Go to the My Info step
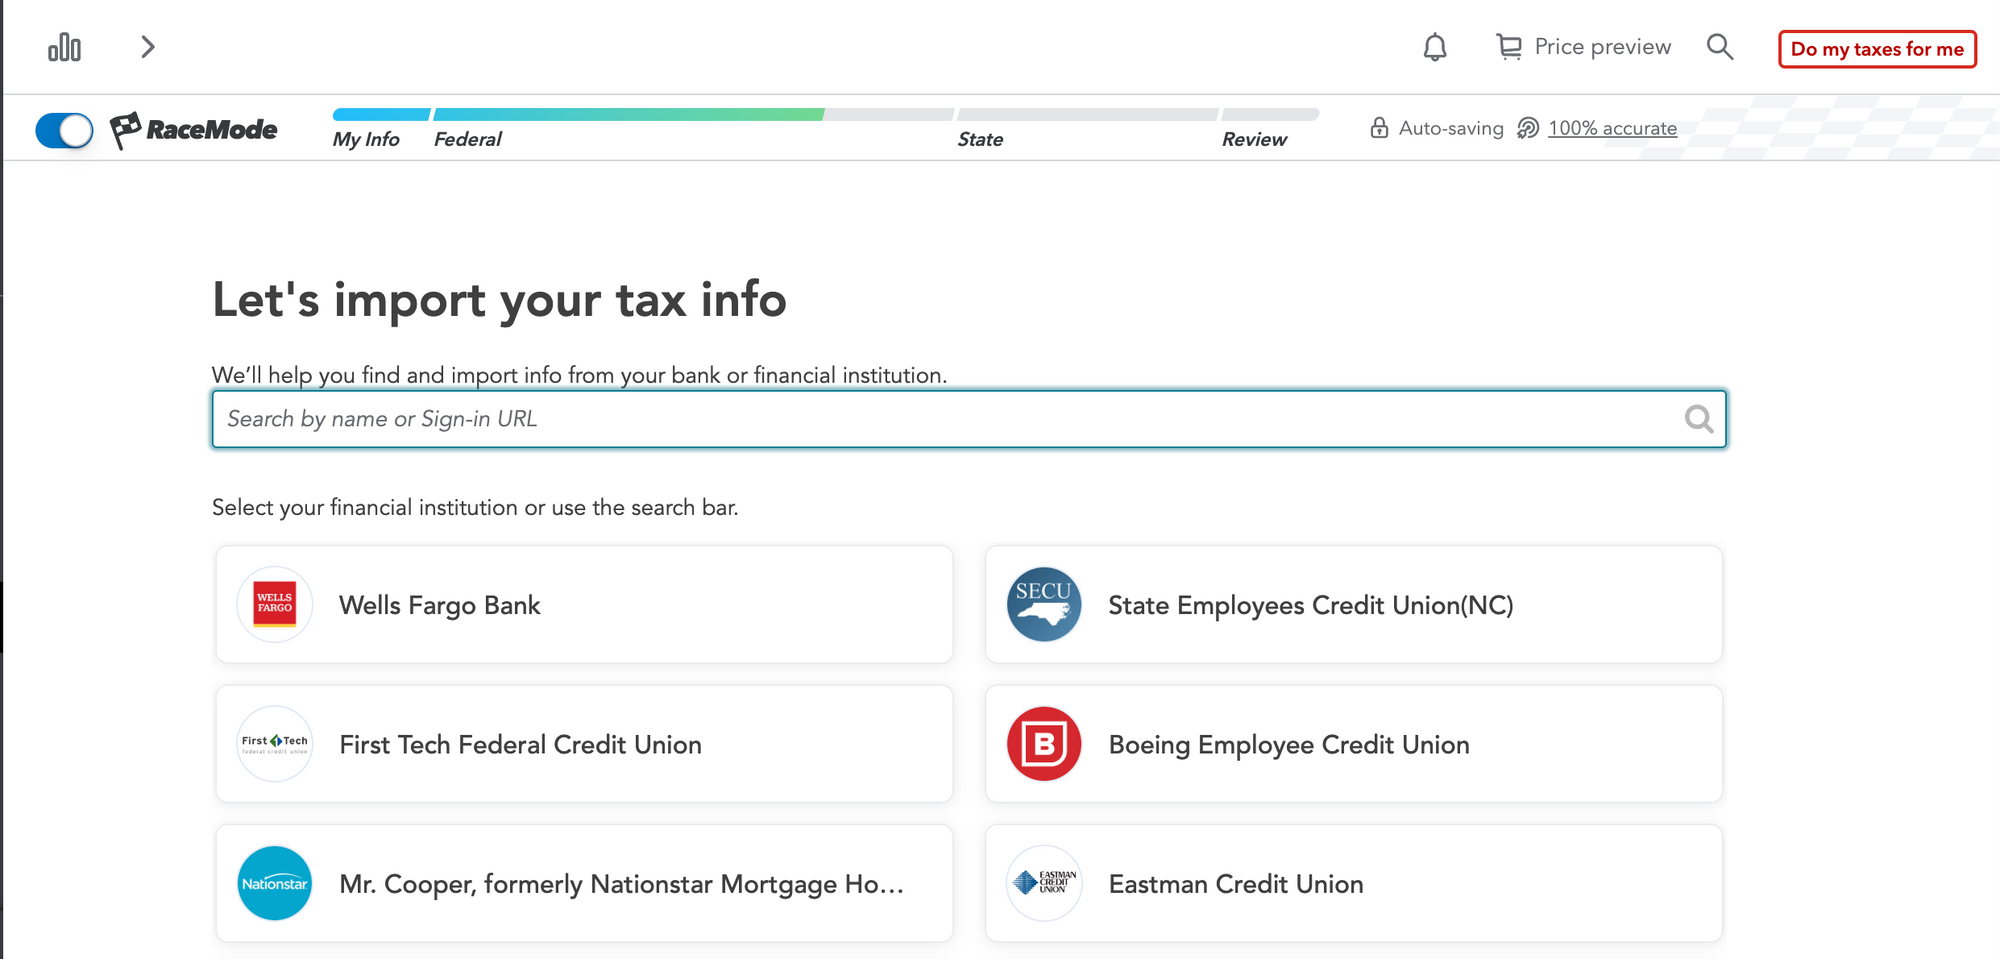Screen dimensions: 2000x959 [366, 139]
